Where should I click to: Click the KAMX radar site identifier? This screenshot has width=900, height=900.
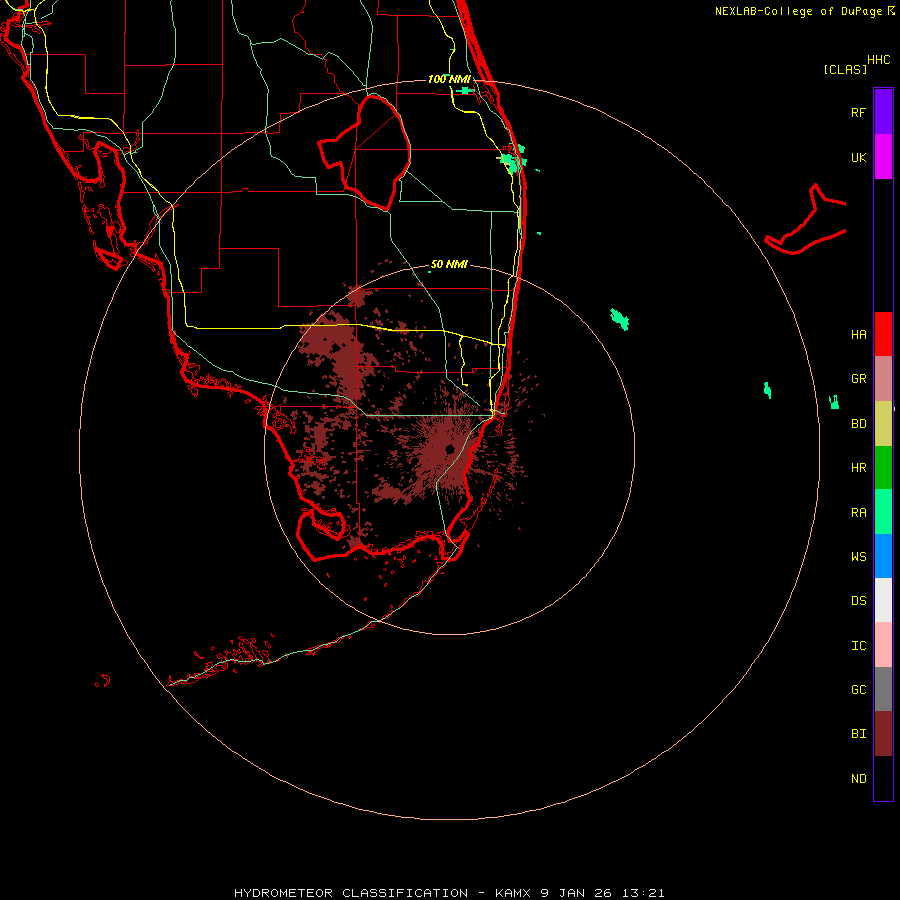click(513, 893)
